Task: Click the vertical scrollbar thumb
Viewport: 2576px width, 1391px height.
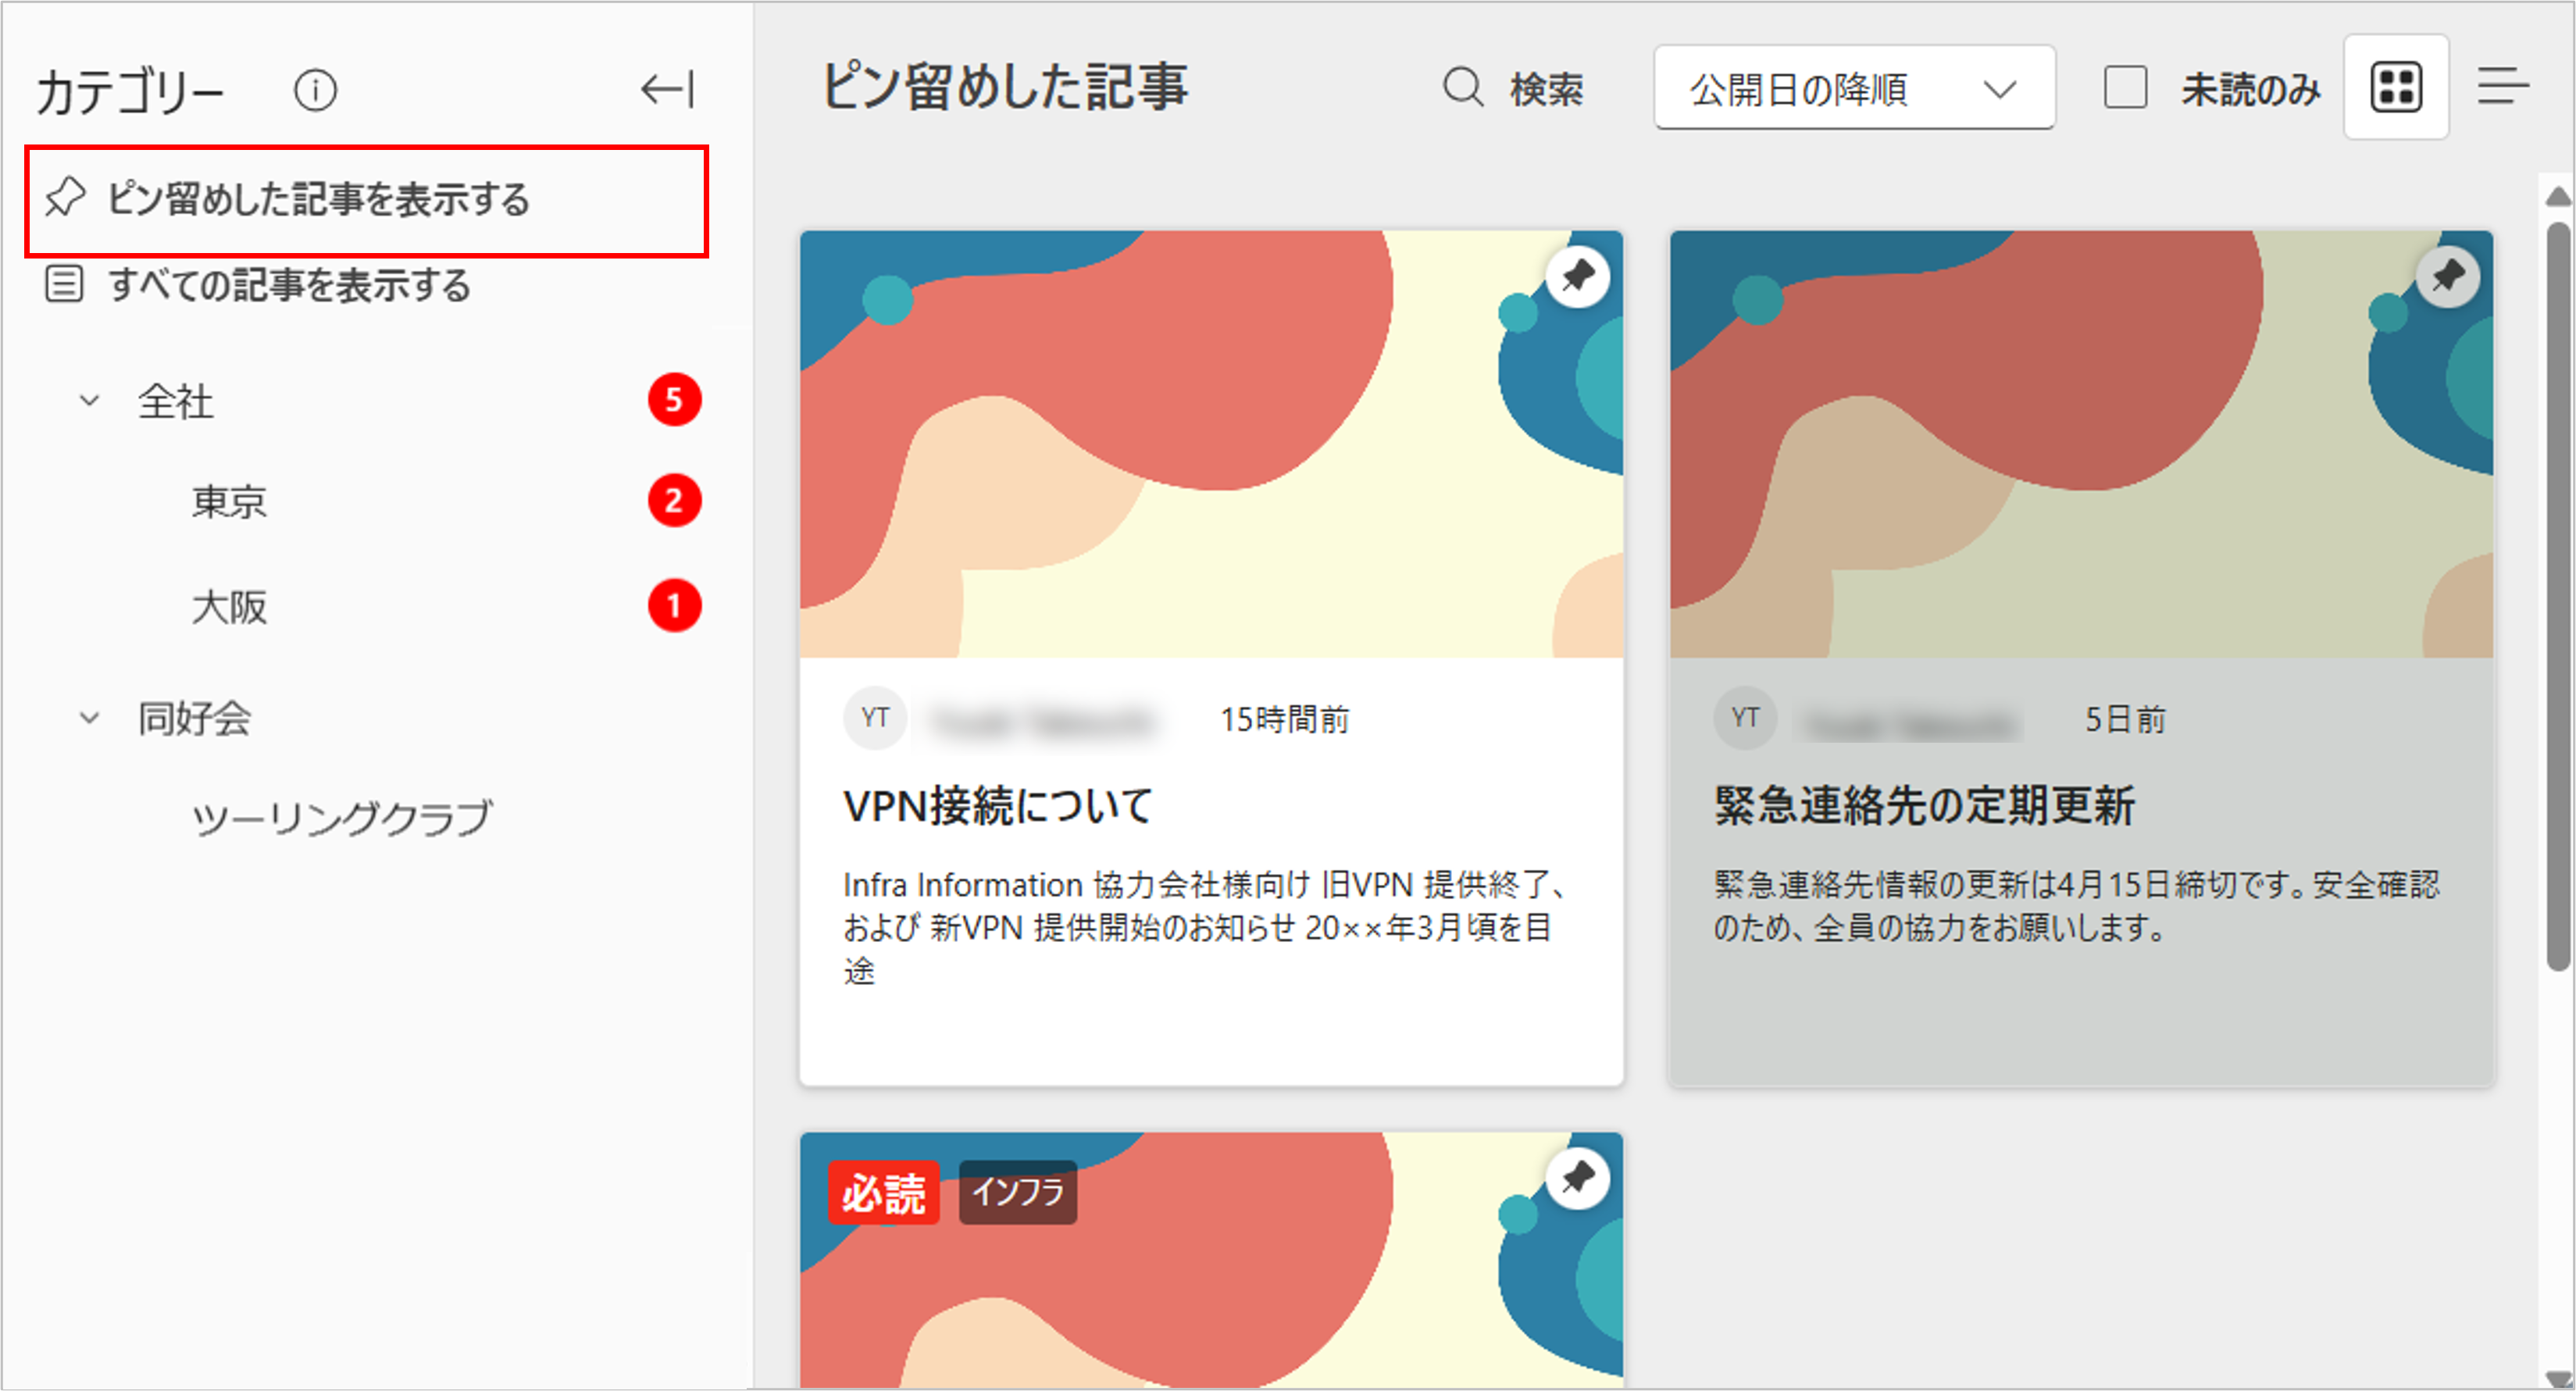Action: 2558,596
